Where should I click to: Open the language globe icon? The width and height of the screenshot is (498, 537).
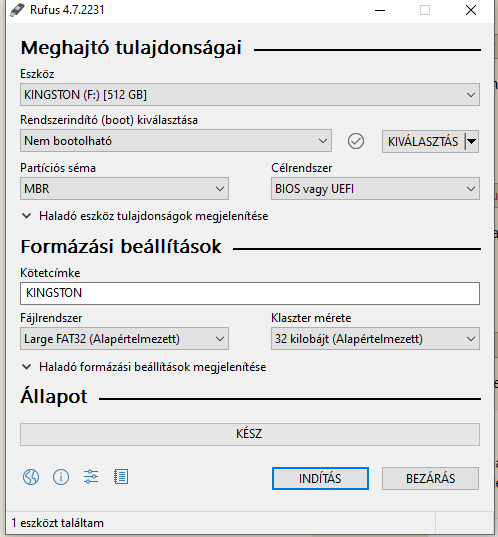click(x=31, y=477)
